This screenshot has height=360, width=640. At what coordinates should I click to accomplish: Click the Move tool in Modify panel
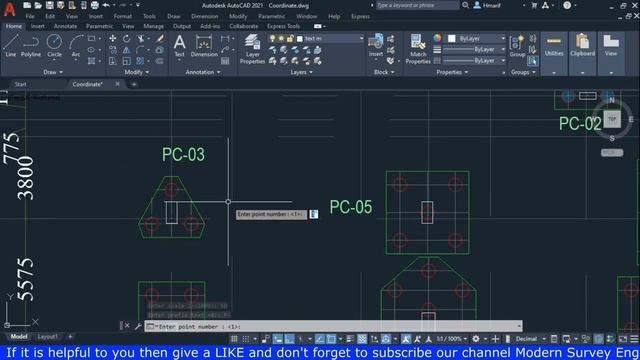tap(113, 38)
